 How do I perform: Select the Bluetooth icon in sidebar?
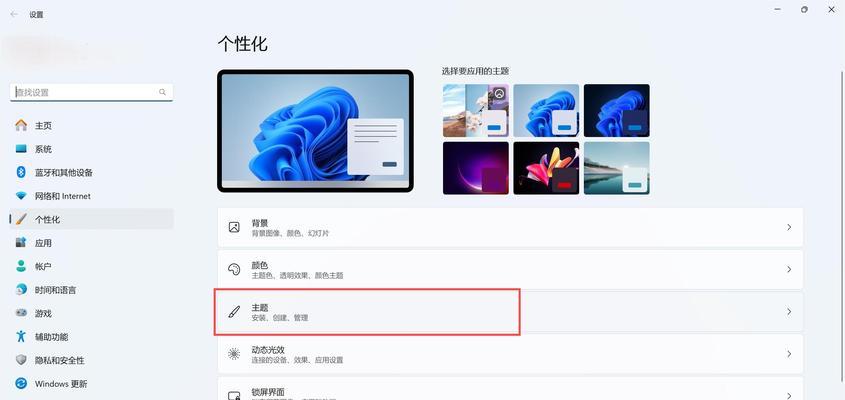21,173
